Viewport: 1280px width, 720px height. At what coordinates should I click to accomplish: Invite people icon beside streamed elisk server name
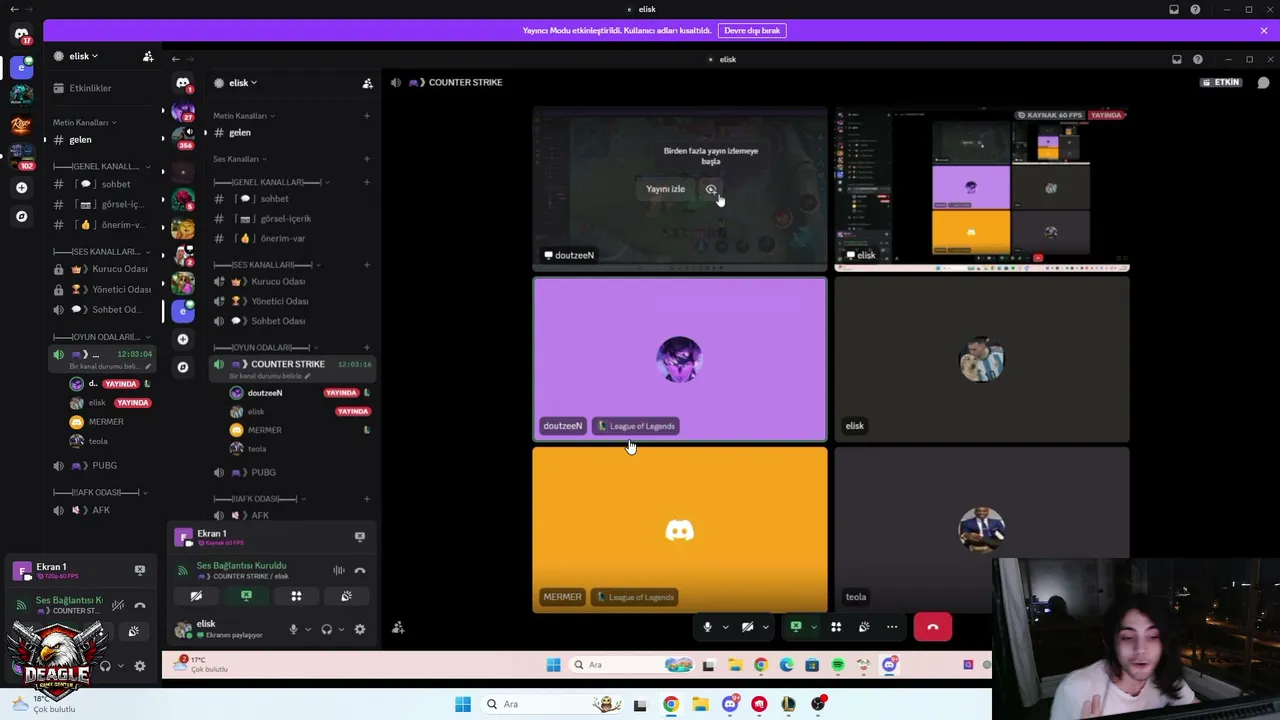pos(367,83)
